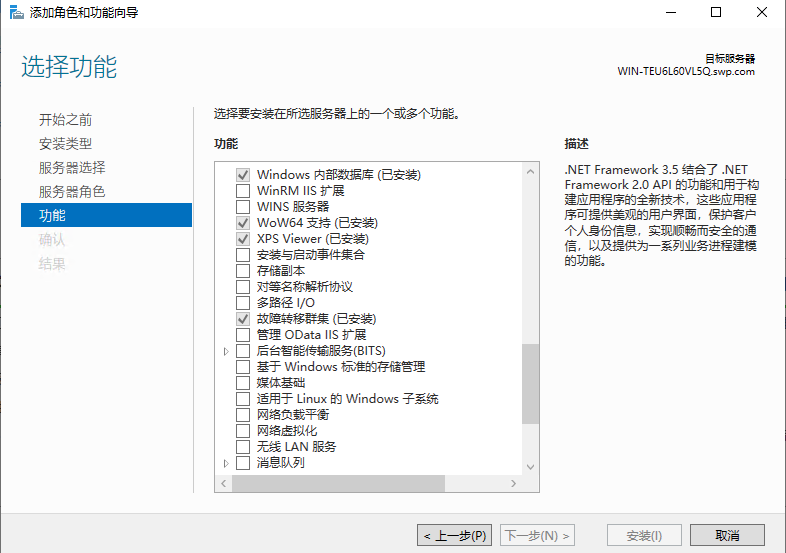The image size is (786, 553).
Task: Open the 安装类型 wizard step
Action: 66,144
